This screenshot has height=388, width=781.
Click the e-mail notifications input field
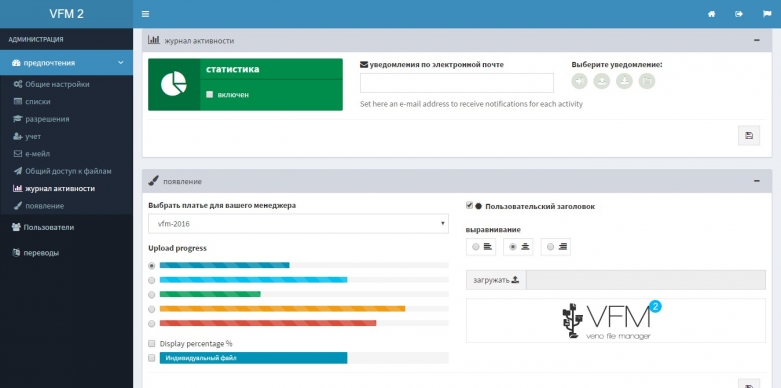coord(457,83)
